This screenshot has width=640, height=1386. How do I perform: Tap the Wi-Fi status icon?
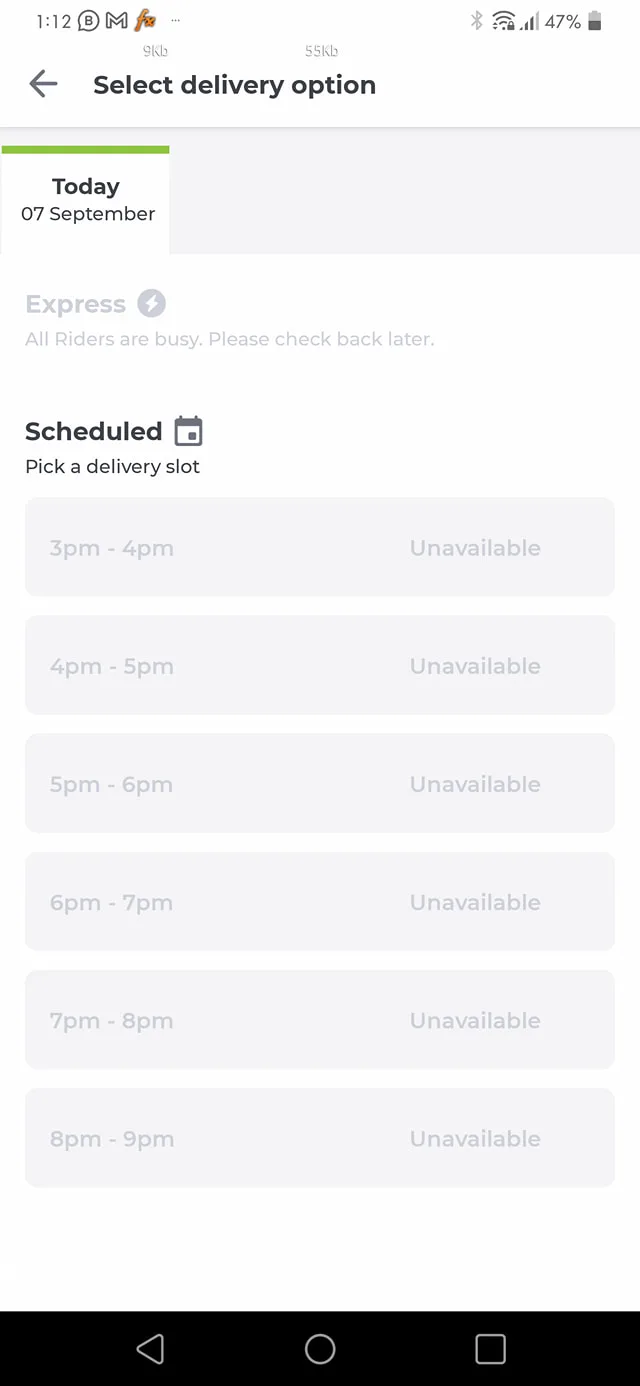click(x=503, y=21)
